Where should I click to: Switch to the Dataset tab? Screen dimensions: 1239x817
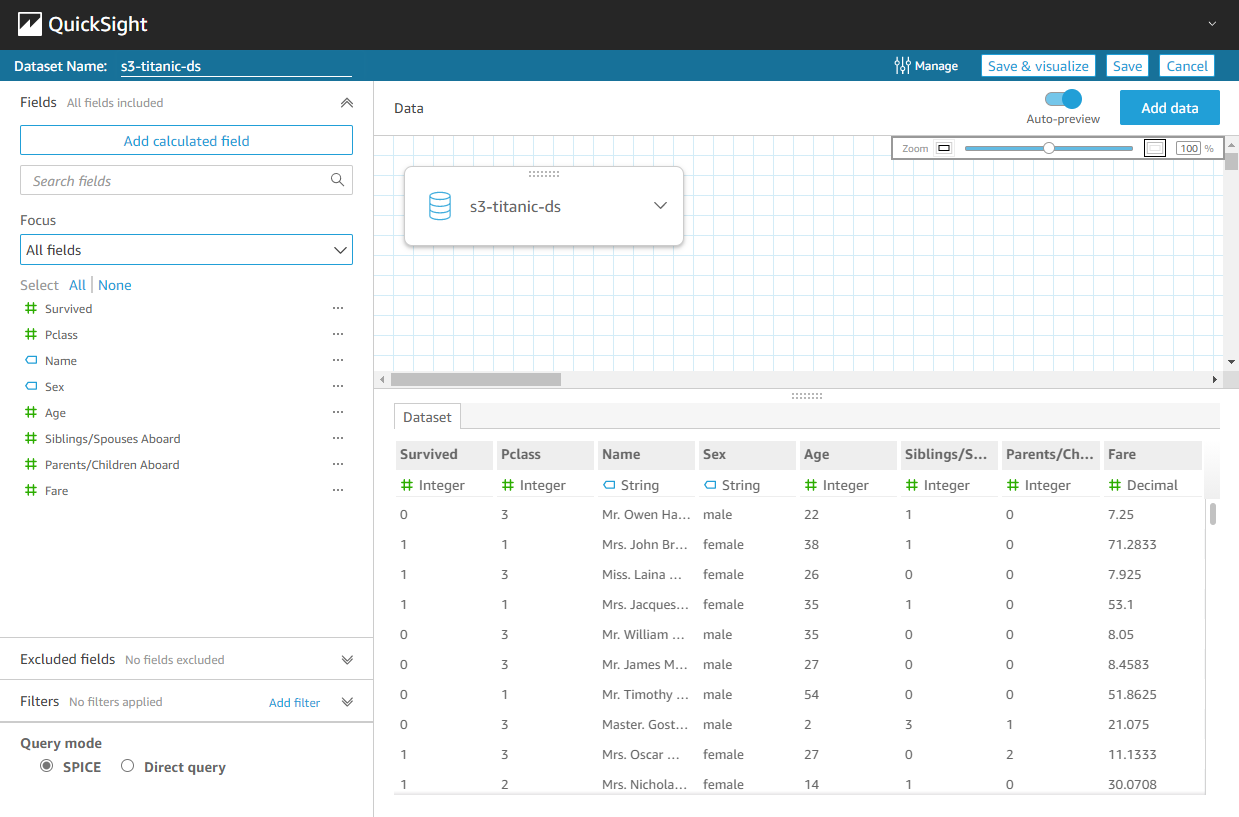(427, 417)
